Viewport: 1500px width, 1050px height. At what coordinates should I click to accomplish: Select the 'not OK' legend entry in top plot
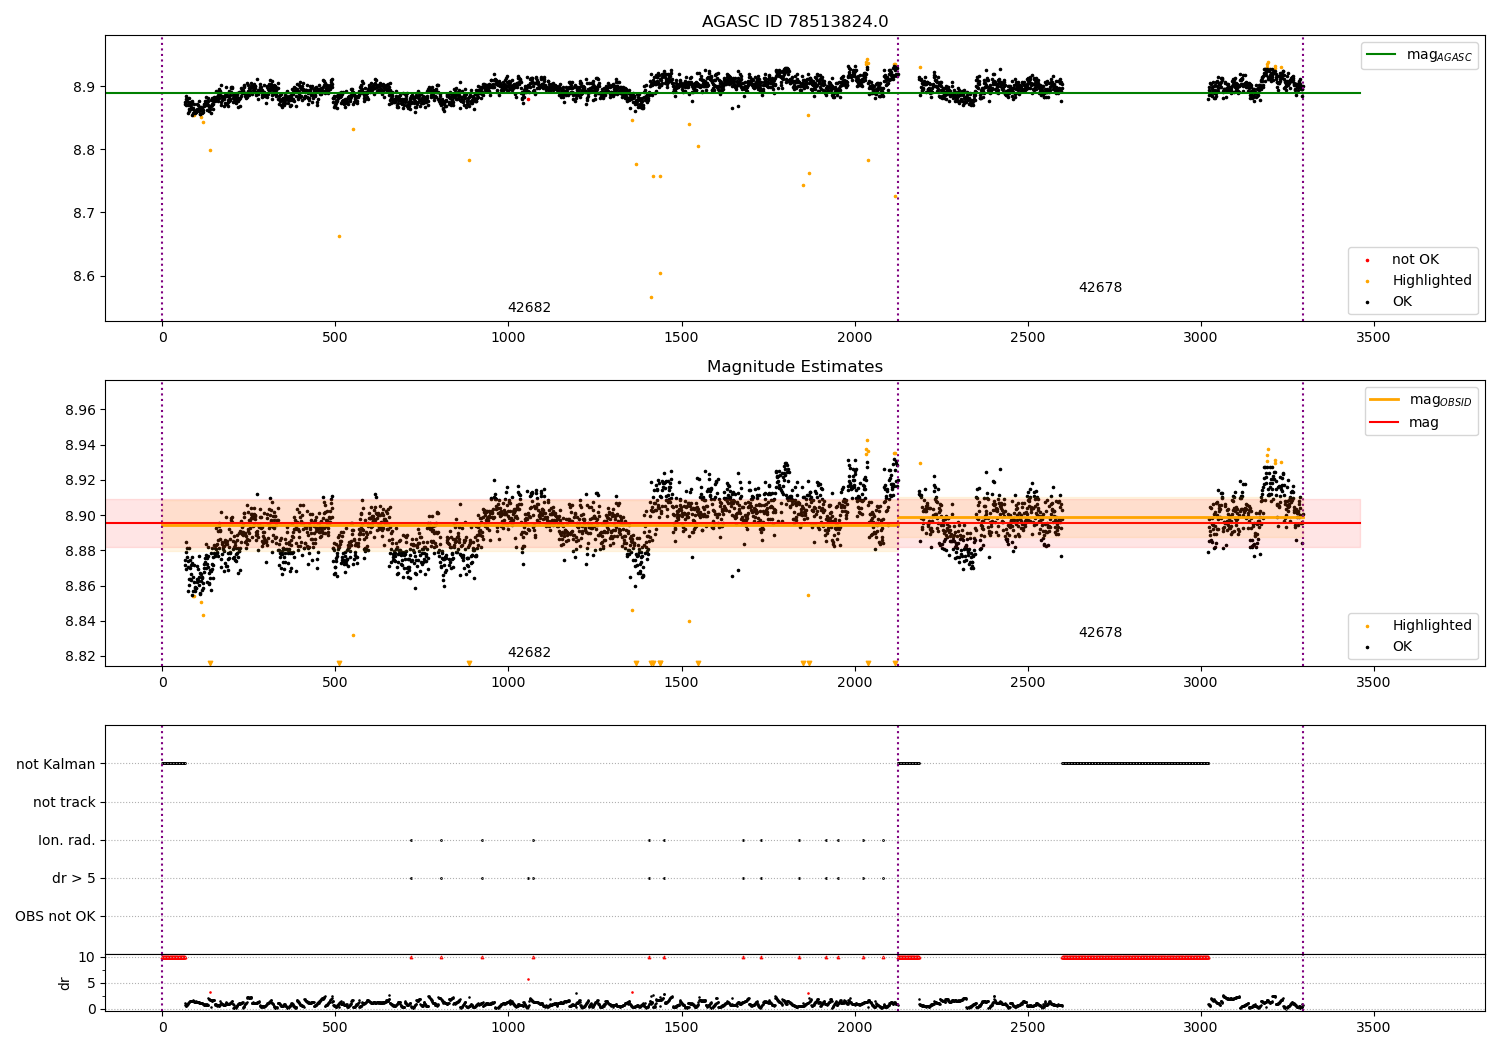1415,260
